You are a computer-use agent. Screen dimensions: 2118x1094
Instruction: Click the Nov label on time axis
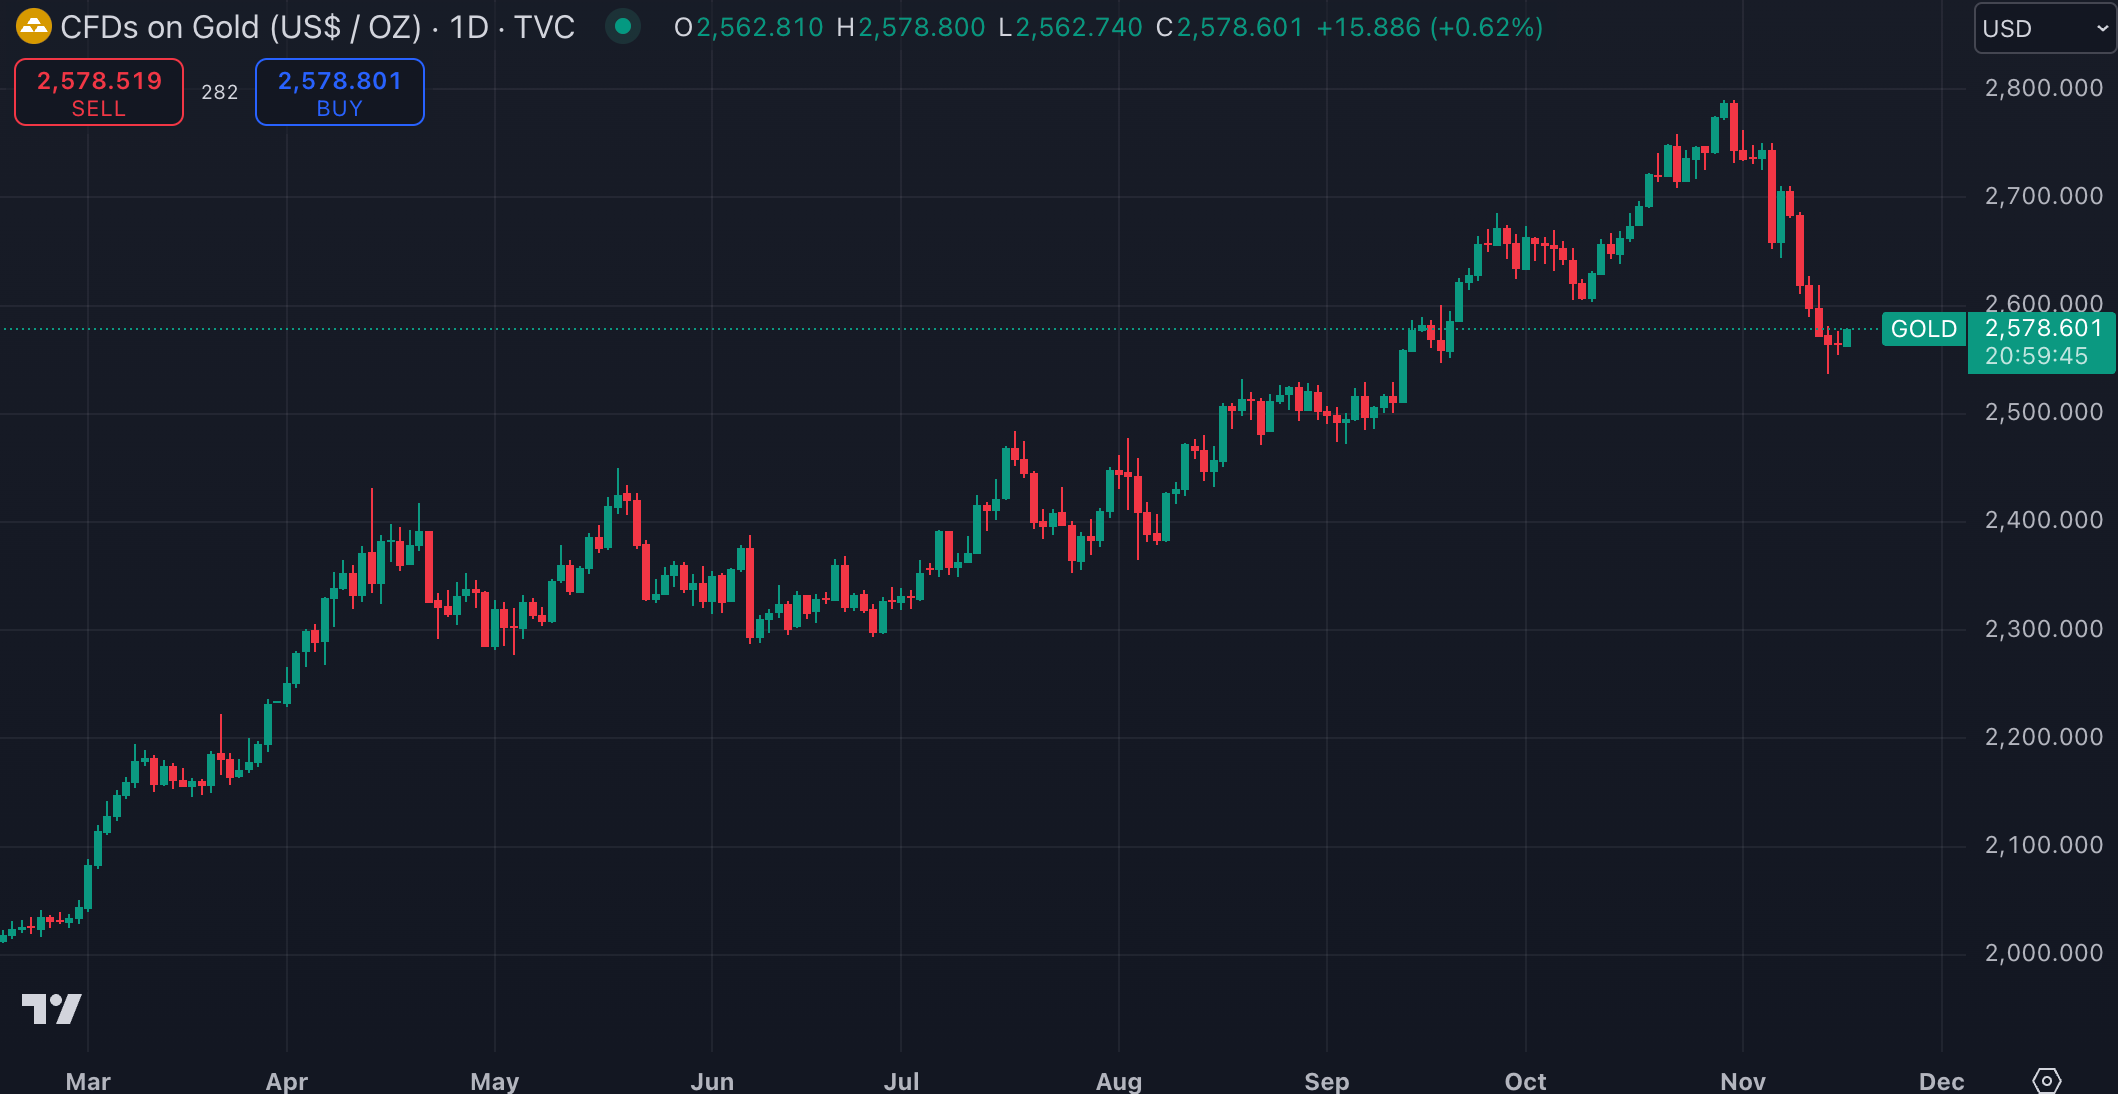(1743, 1081)
